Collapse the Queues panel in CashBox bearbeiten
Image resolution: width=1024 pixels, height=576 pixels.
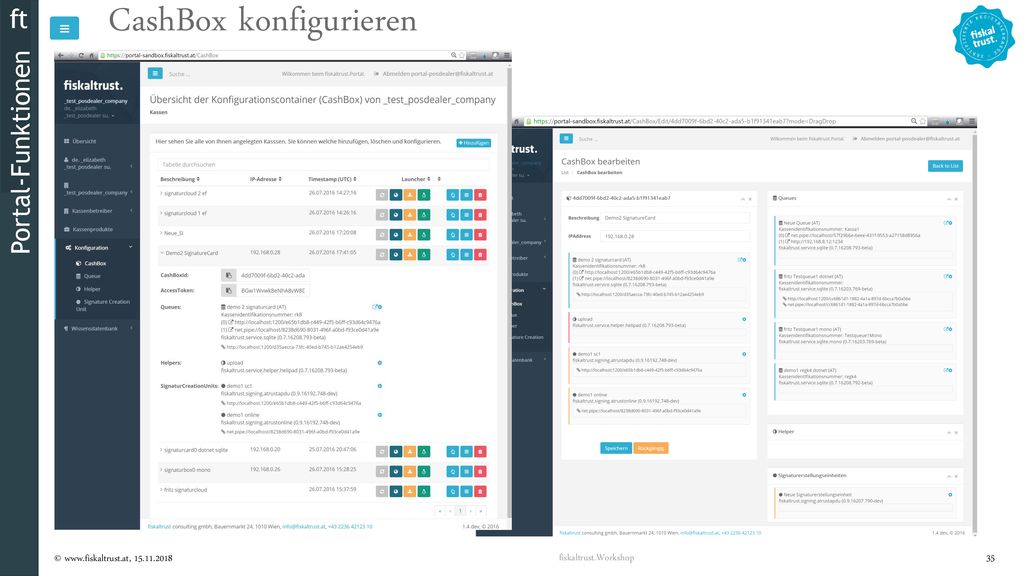(x=949, y=199)
